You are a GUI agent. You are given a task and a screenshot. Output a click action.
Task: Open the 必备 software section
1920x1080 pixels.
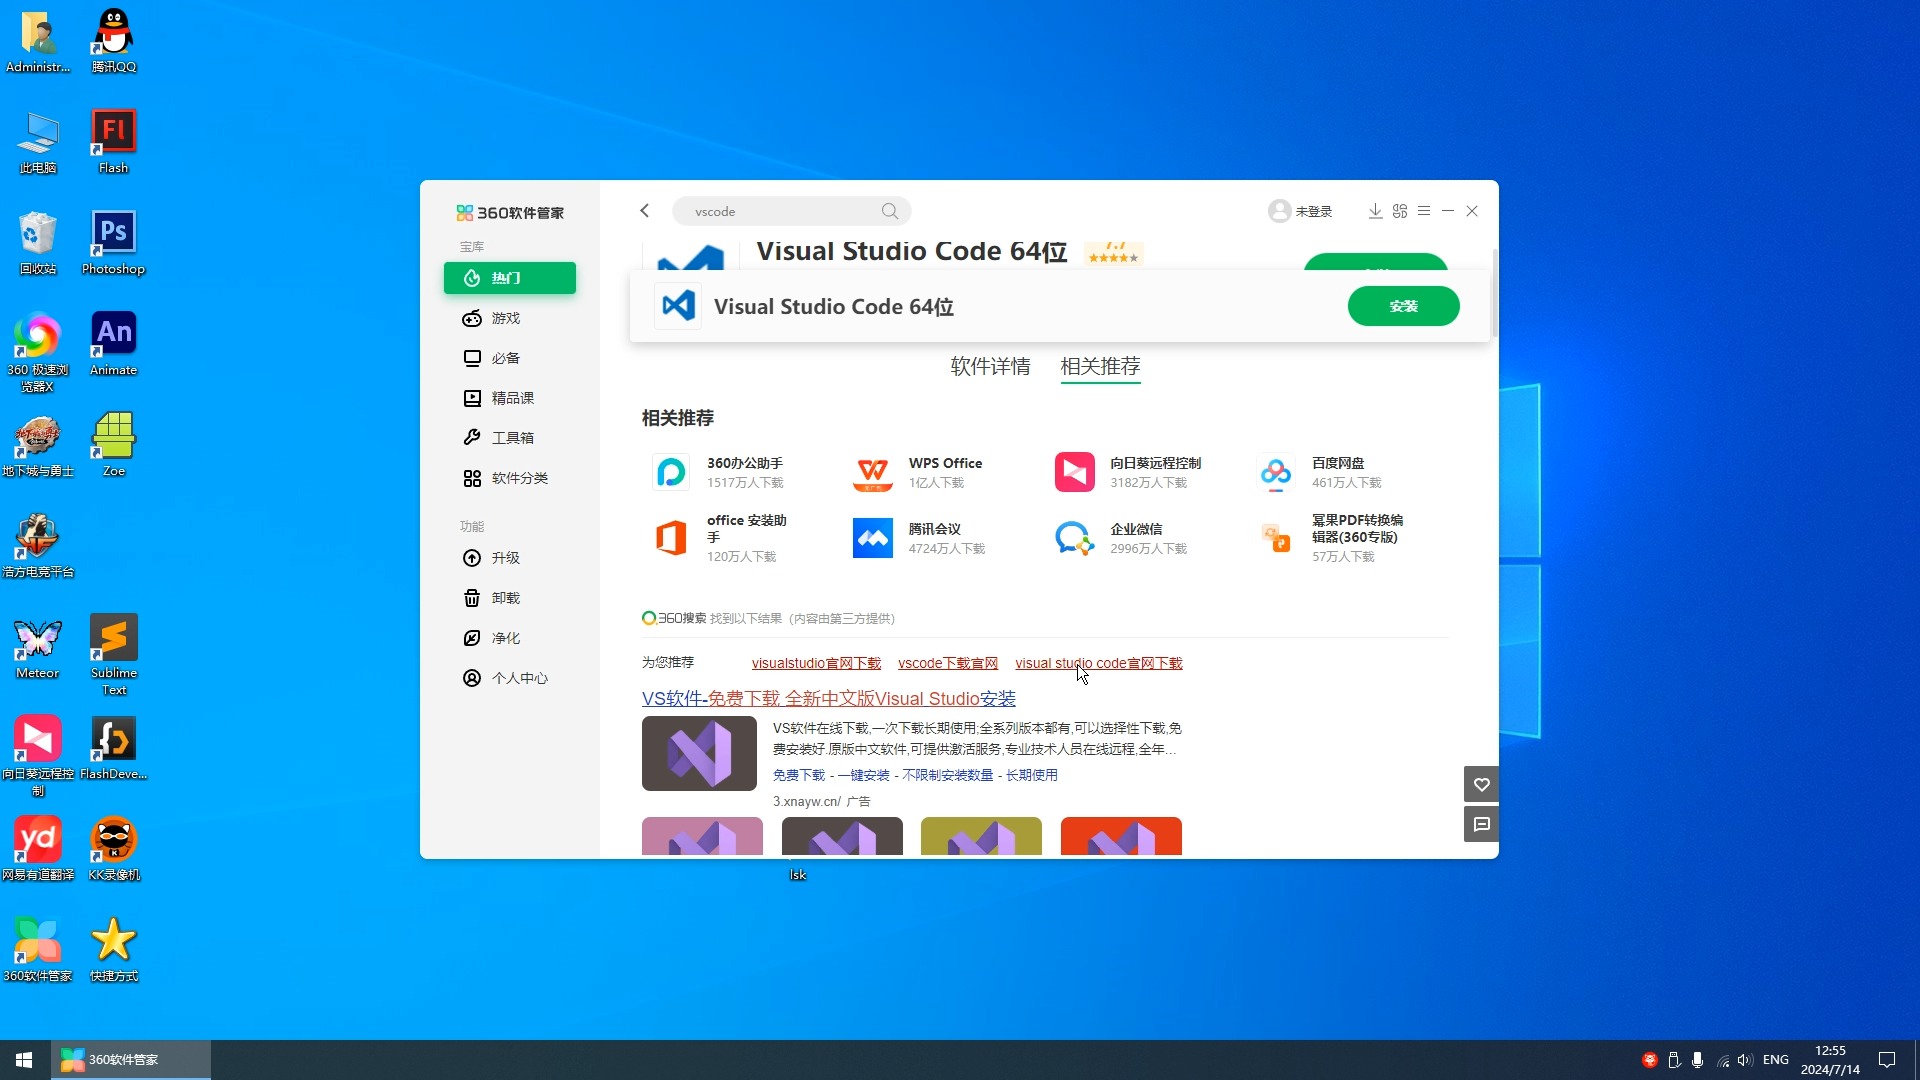coord(503,357)
